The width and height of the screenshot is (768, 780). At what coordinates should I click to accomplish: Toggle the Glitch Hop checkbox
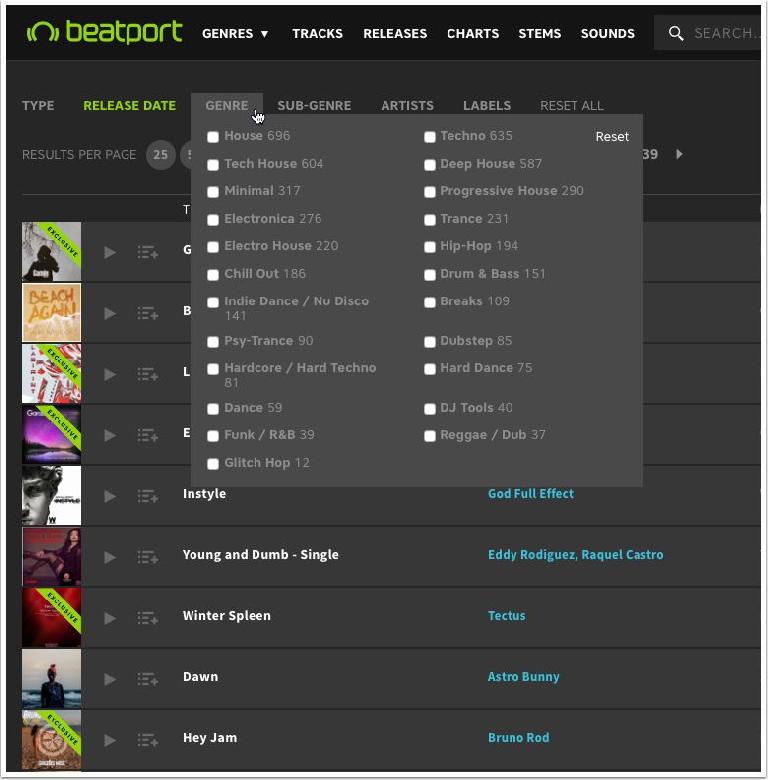pyautogui.click(x=213, y=464)
